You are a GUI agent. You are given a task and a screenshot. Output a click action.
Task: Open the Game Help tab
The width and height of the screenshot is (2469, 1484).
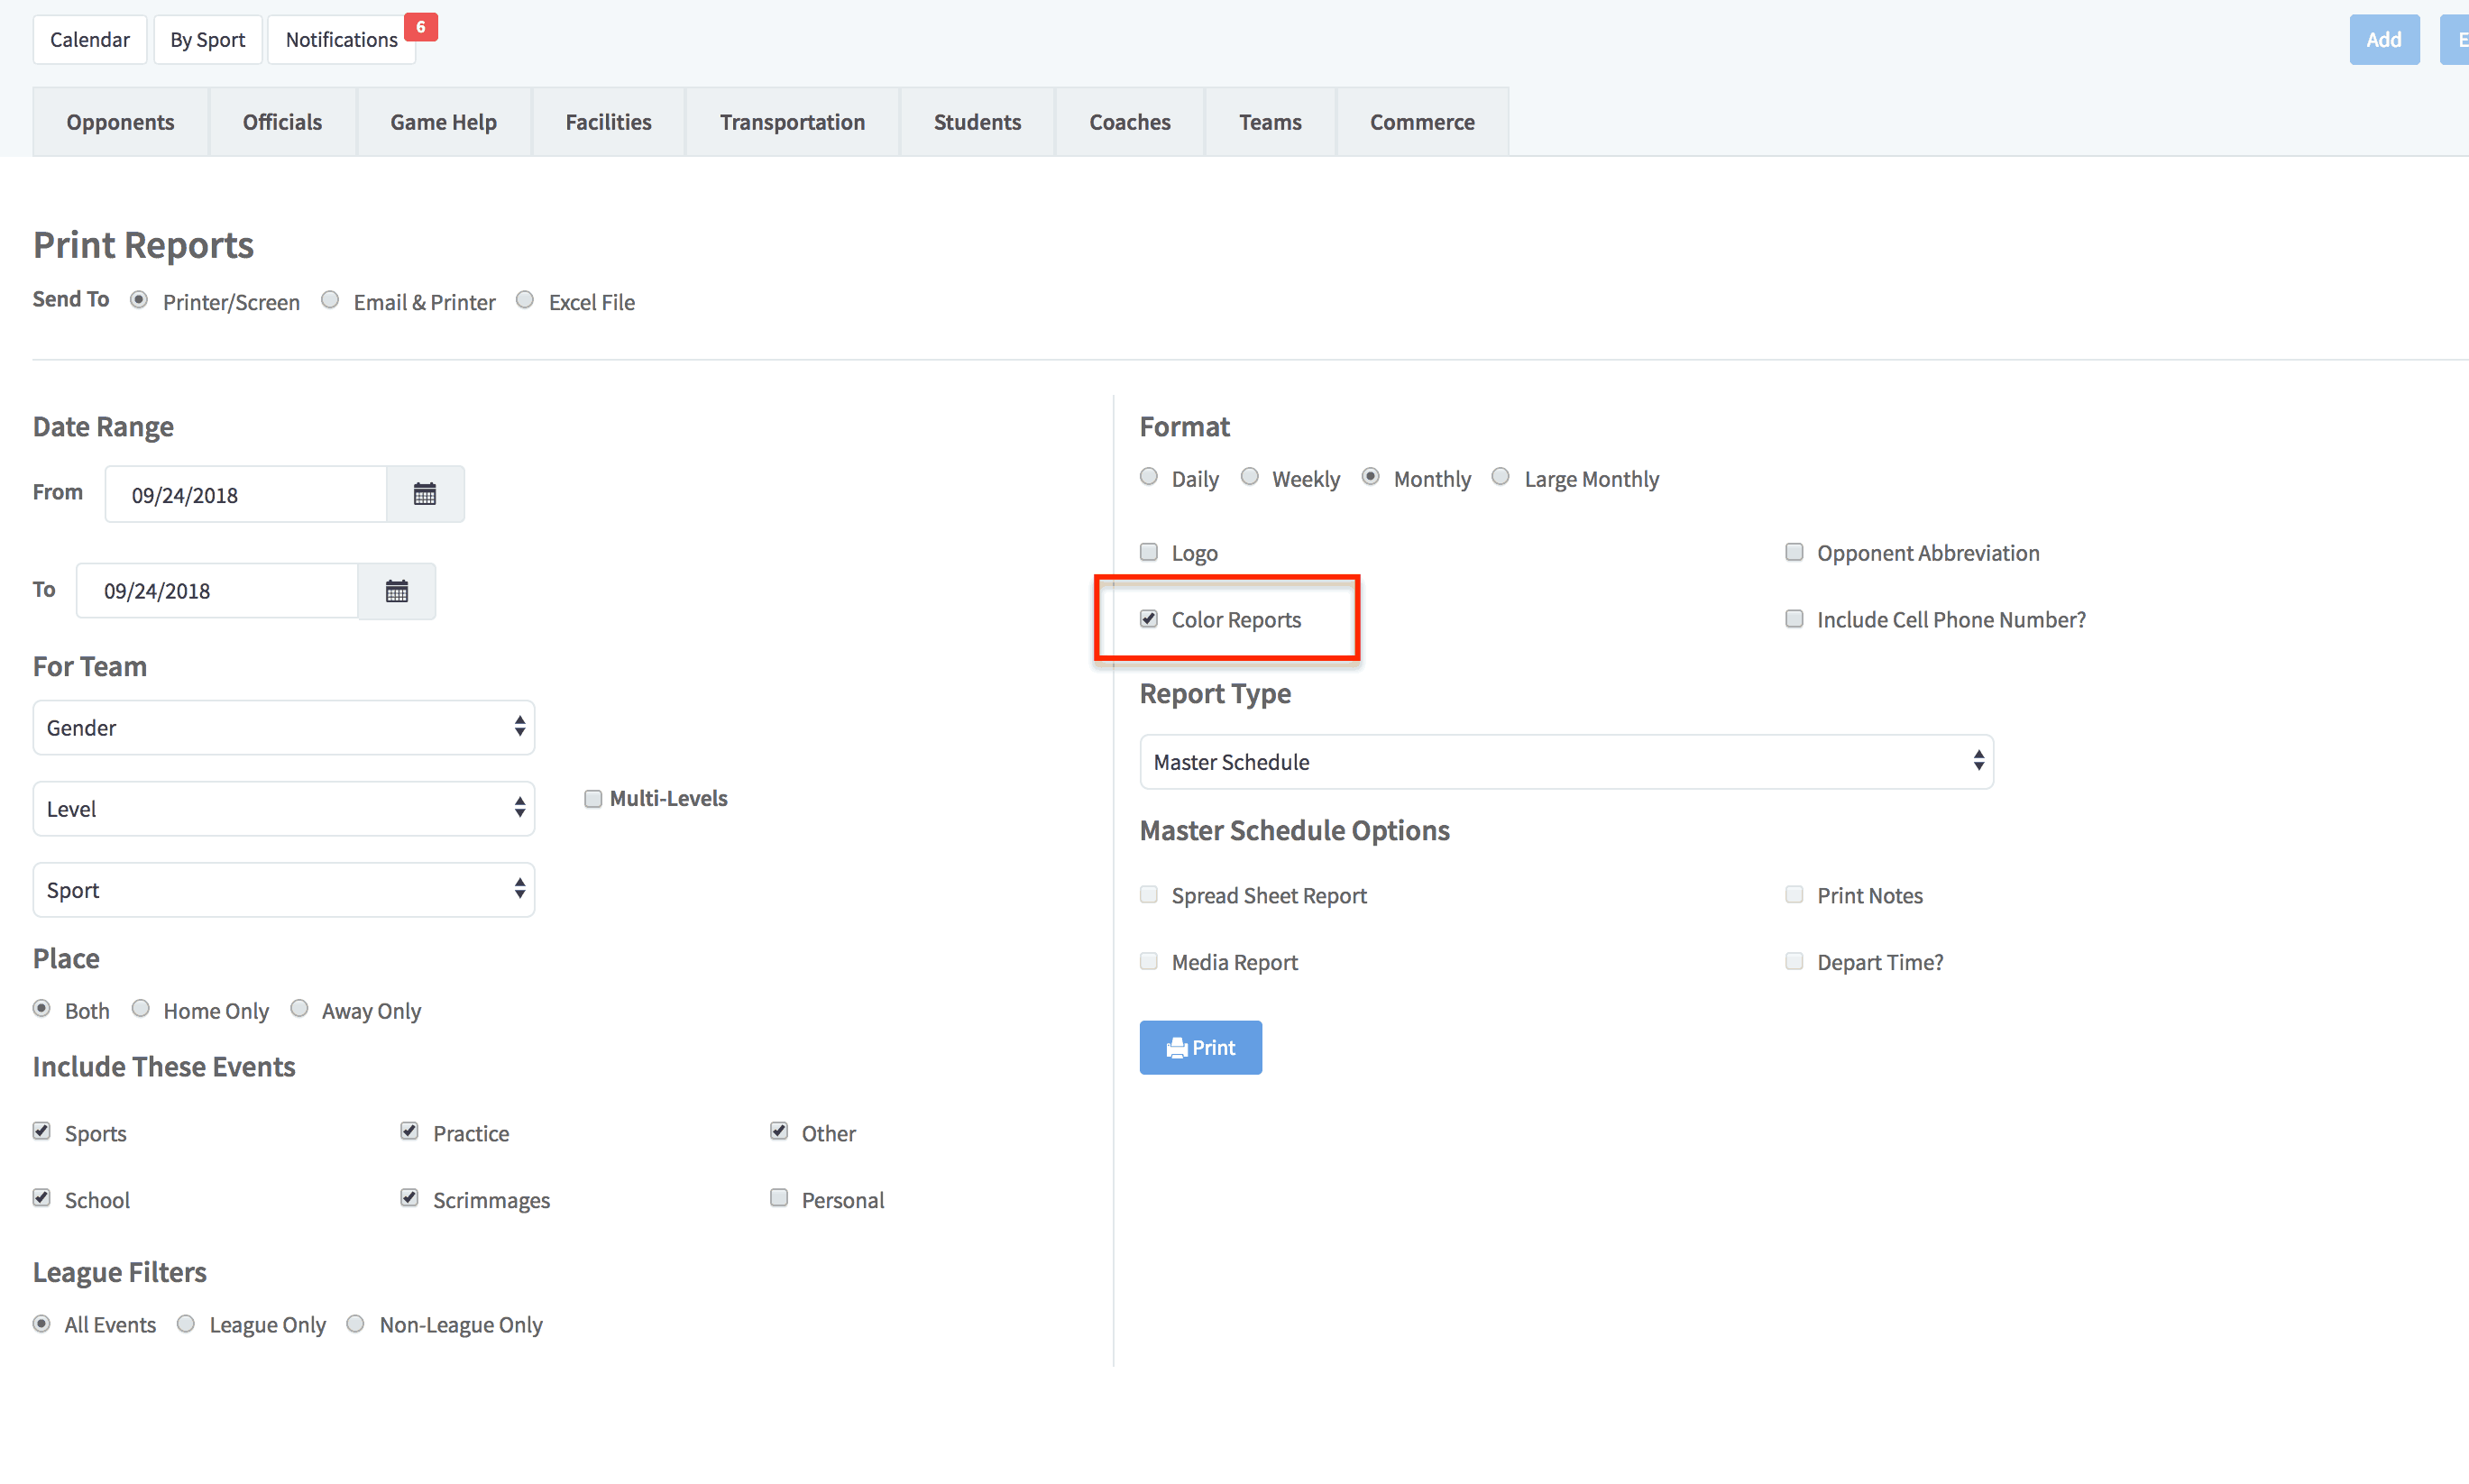coord(444,122)
